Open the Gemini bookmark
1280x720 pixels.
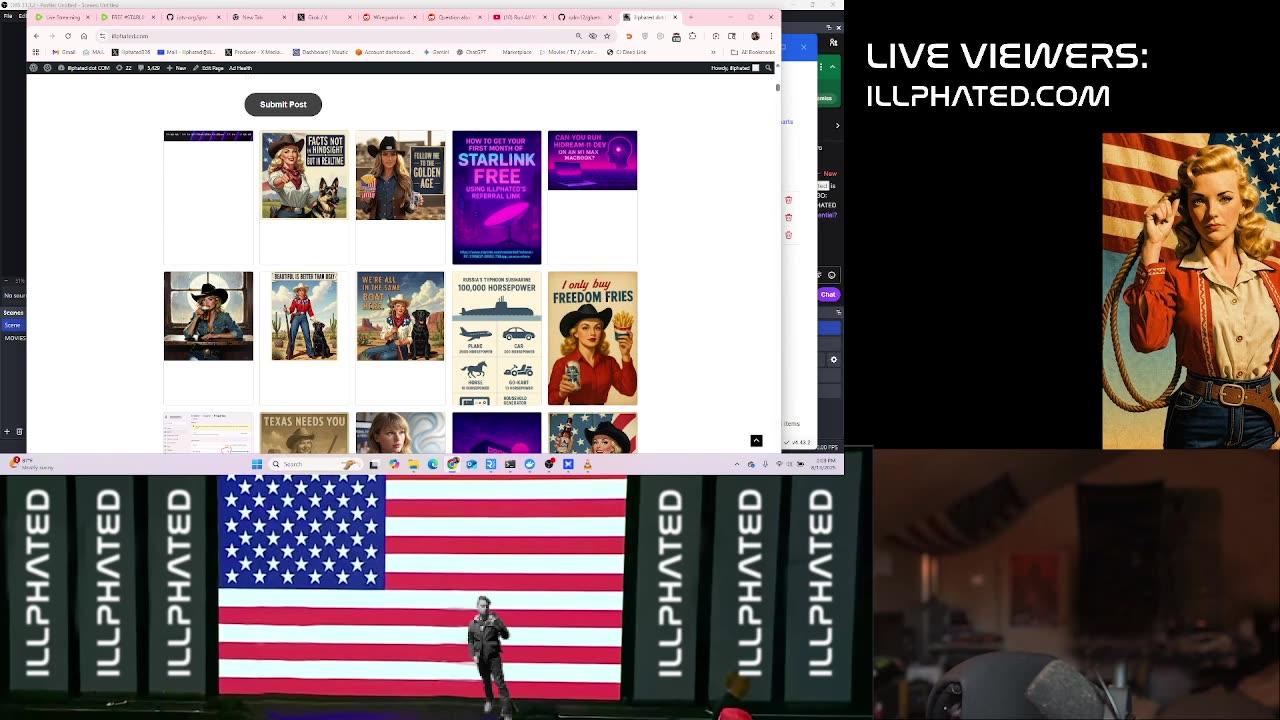[x=436, y=52]
